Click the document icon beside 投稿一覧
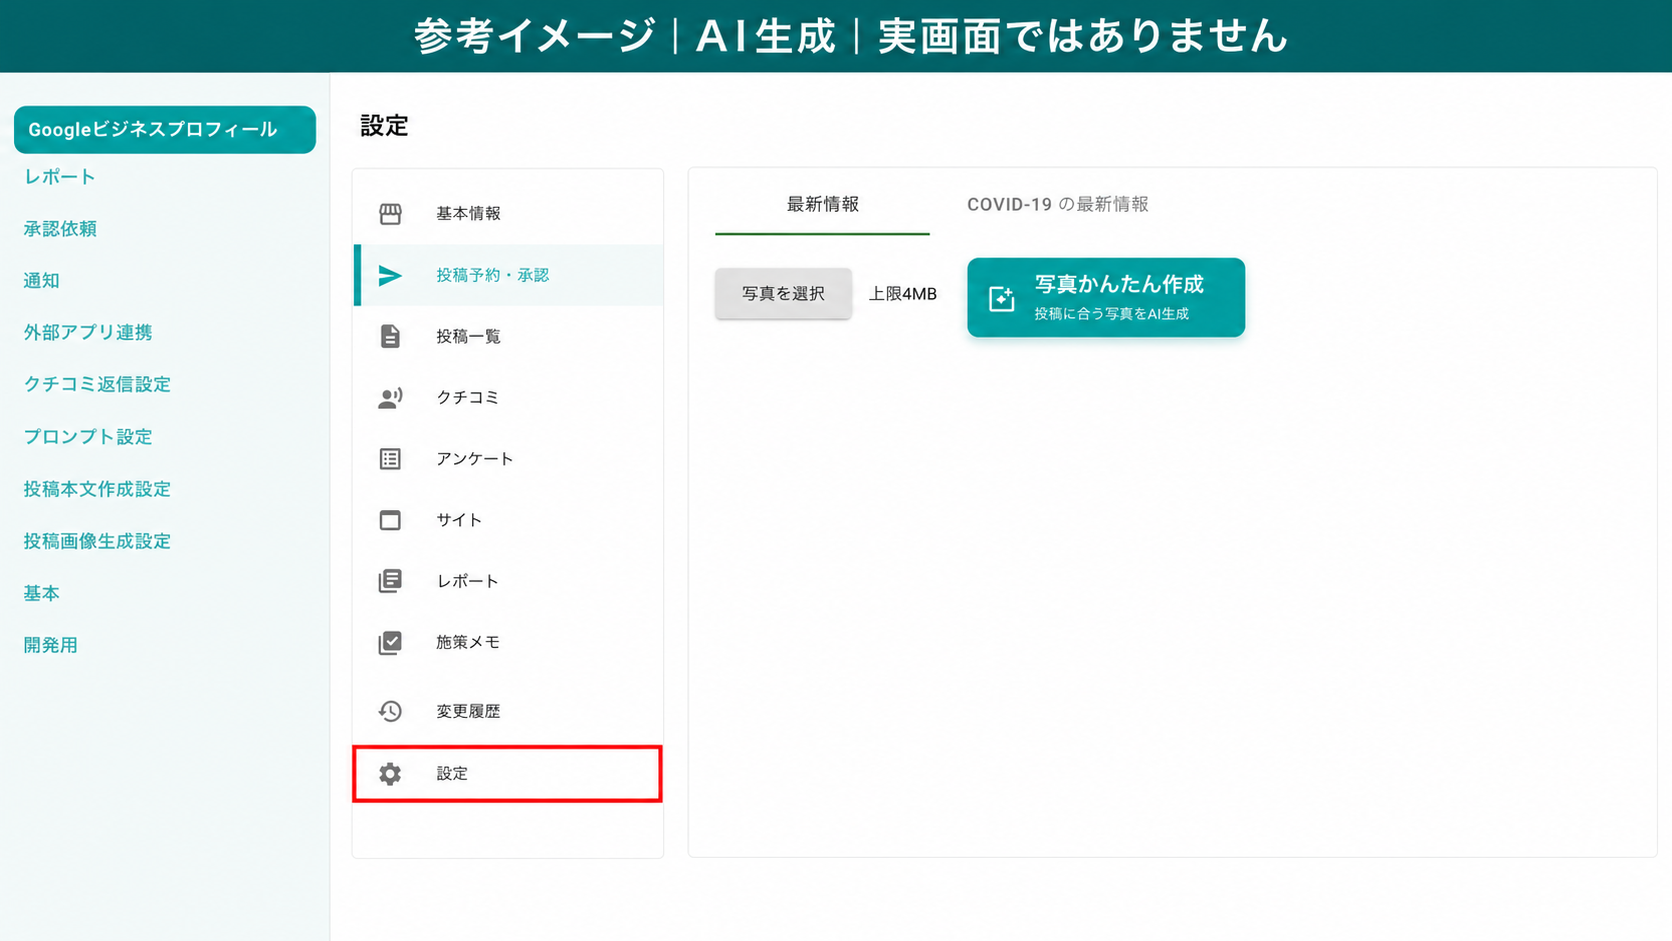 click(x=390, y=336)
